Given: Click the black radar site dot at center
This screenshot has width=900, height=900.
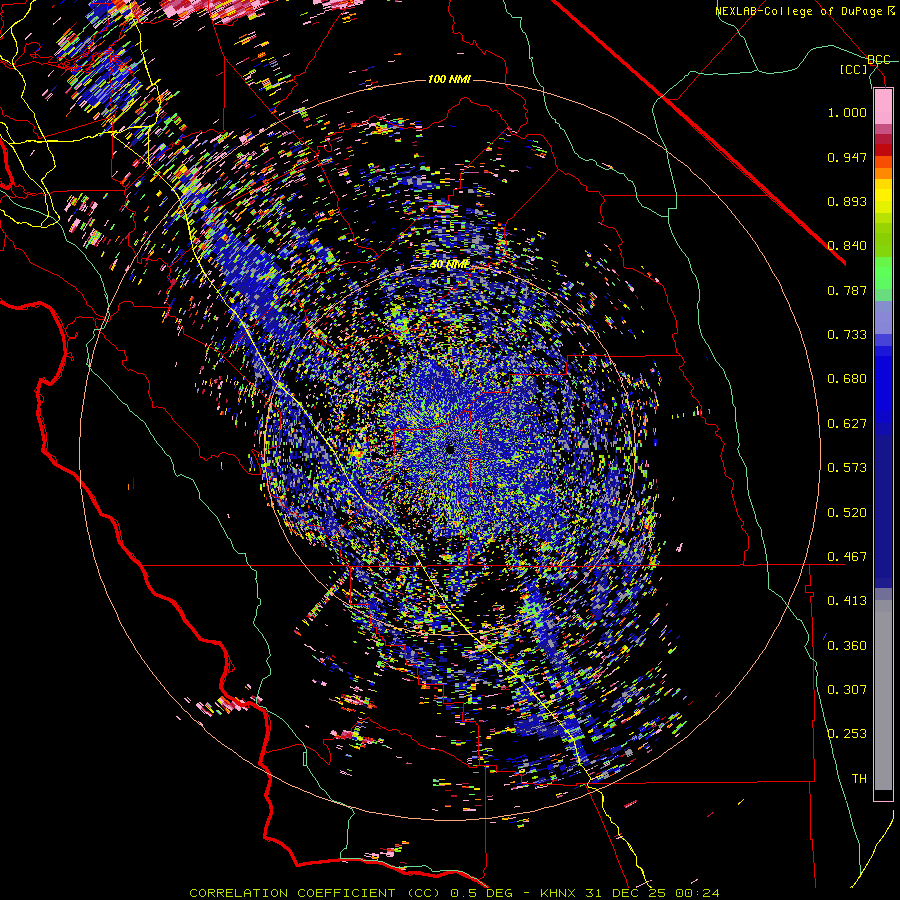Looking at the screenshot, I should click(451, 449).
